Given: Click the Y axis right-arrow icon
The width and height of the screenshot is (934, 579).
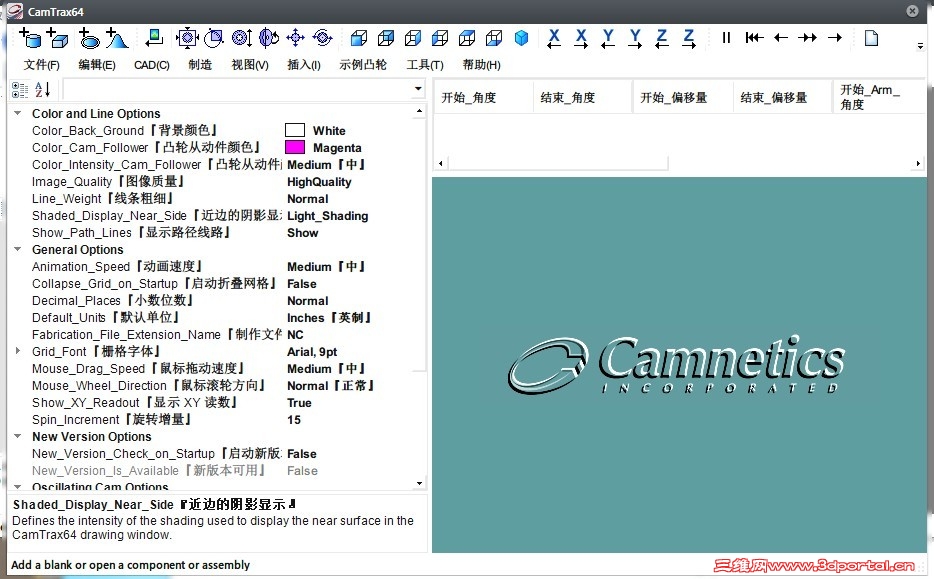Looking at the screenshot, I should [x=636, y=38].
